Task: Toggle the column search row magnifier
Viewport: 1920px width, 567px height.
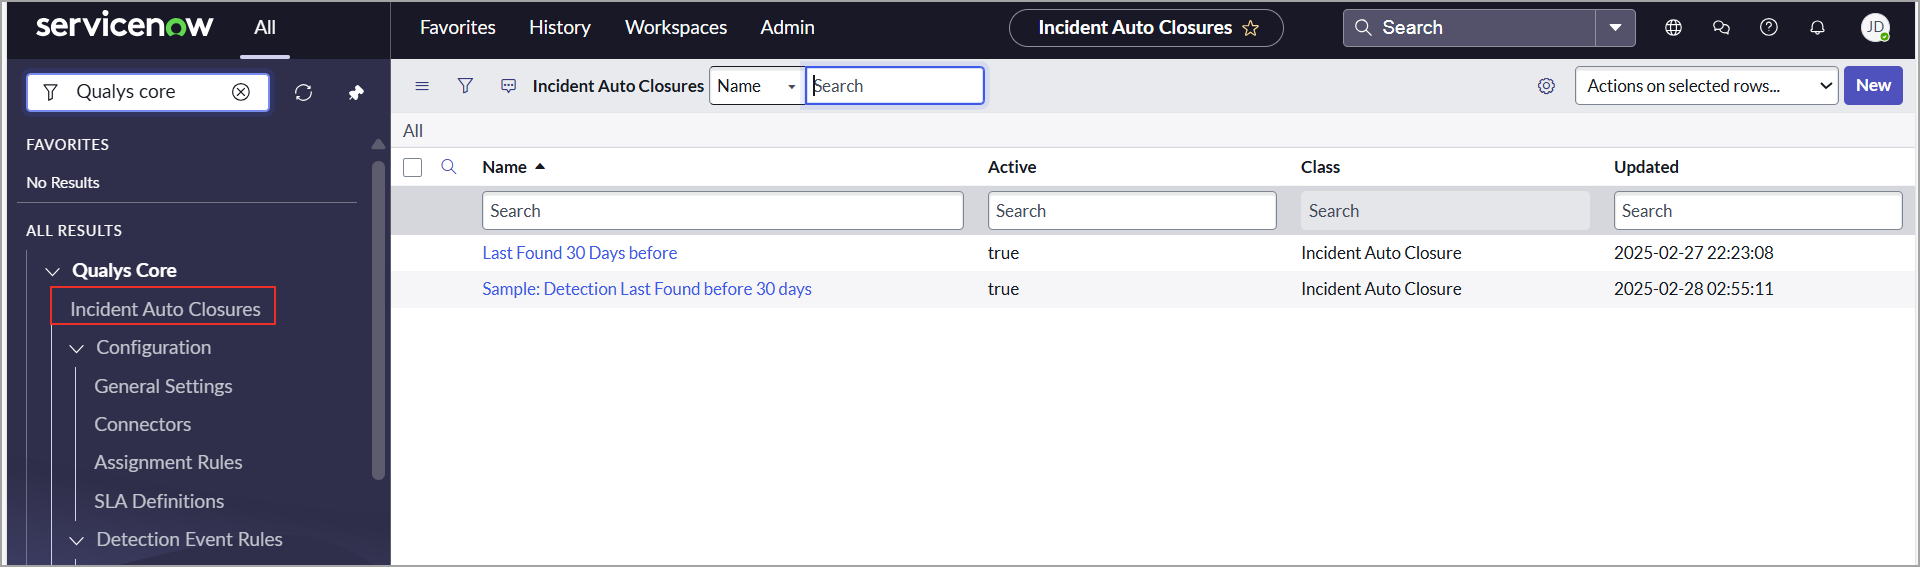Action: pyautogui.click(x=449, y=167)
